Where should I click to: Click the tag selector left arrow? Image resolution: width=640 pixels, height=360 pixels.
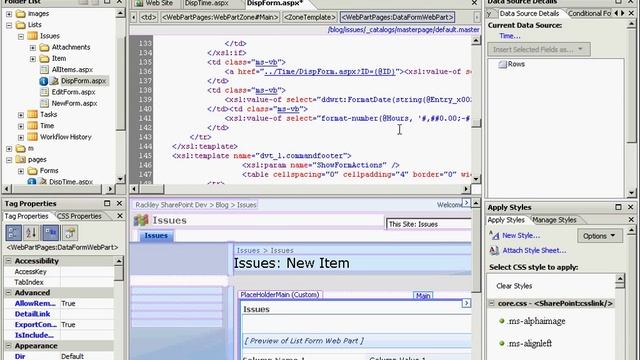click(133, 17)
